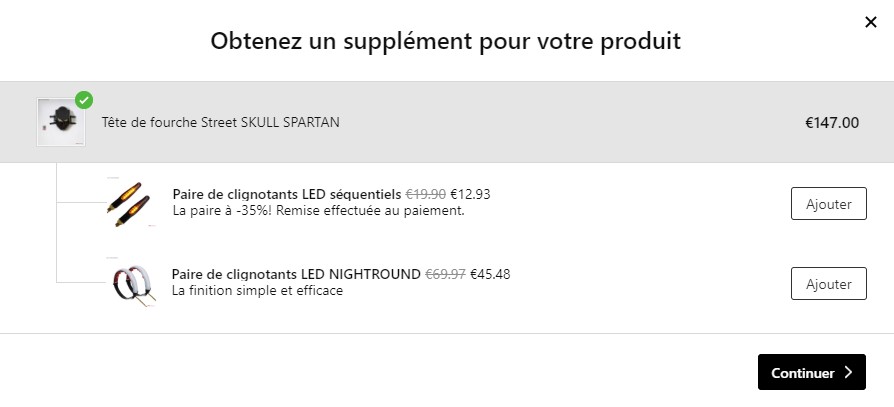Click the discounted €12.93 price
This screenshot has width=894, height=407.
point(470,194)
